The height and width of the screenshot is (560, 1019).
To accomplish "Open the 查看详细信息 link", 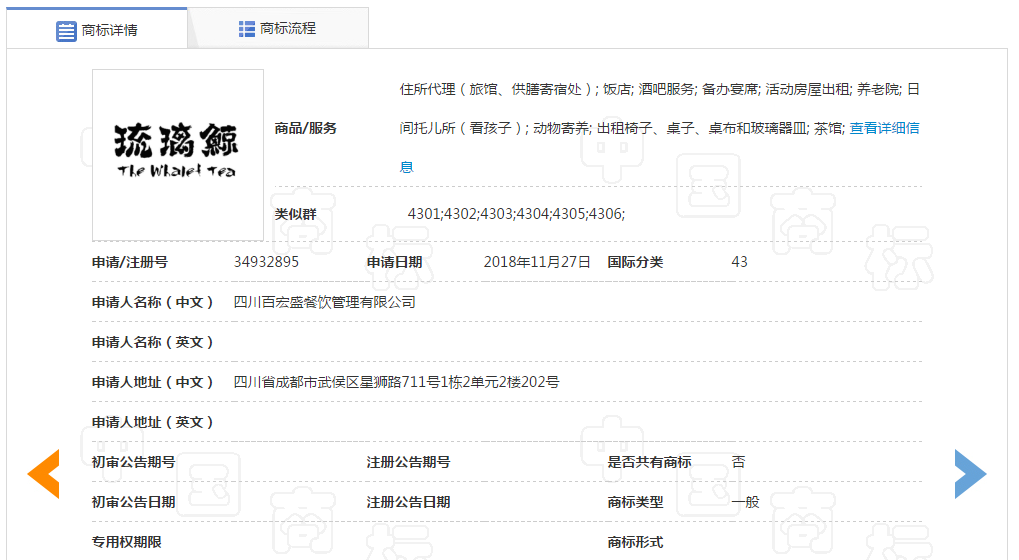I will (x=884, y=128).
